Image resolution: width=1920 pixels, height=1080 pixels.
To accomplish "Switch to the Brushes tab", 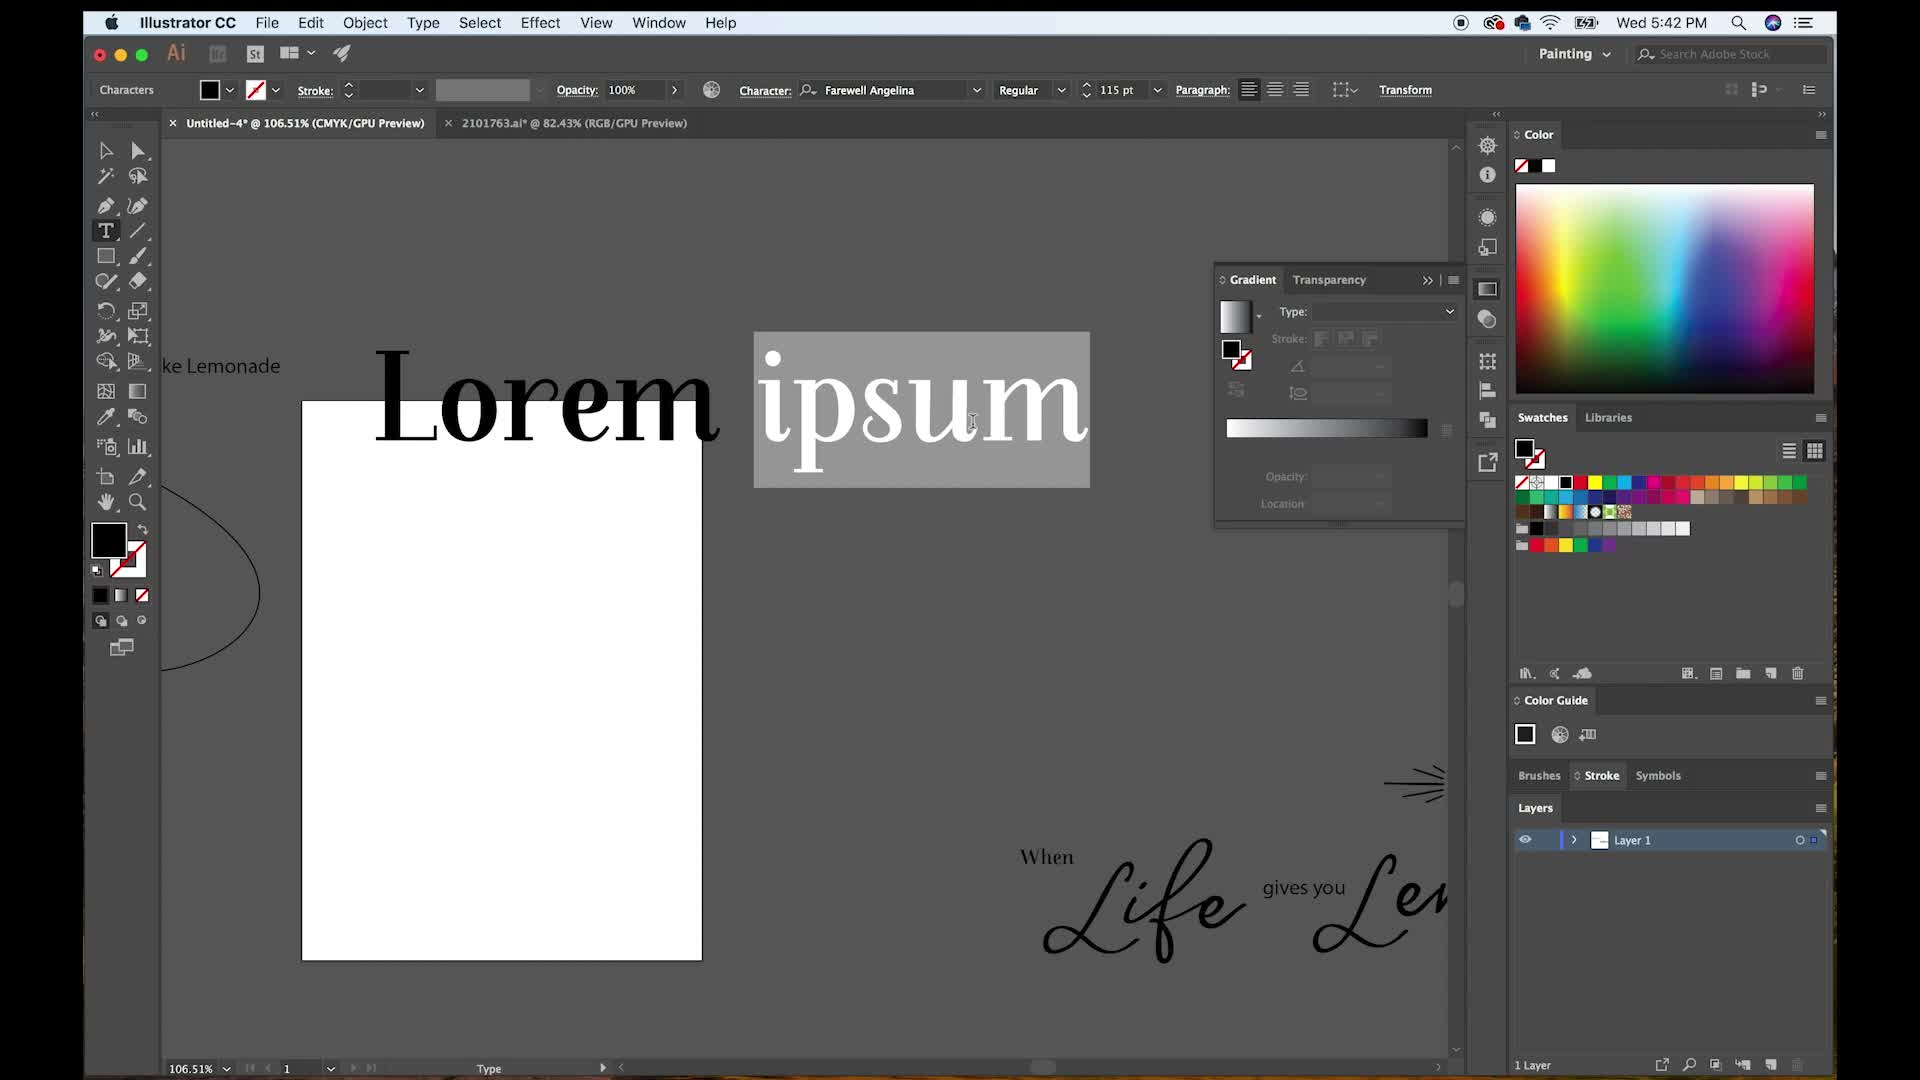I will pos(1539,776).
